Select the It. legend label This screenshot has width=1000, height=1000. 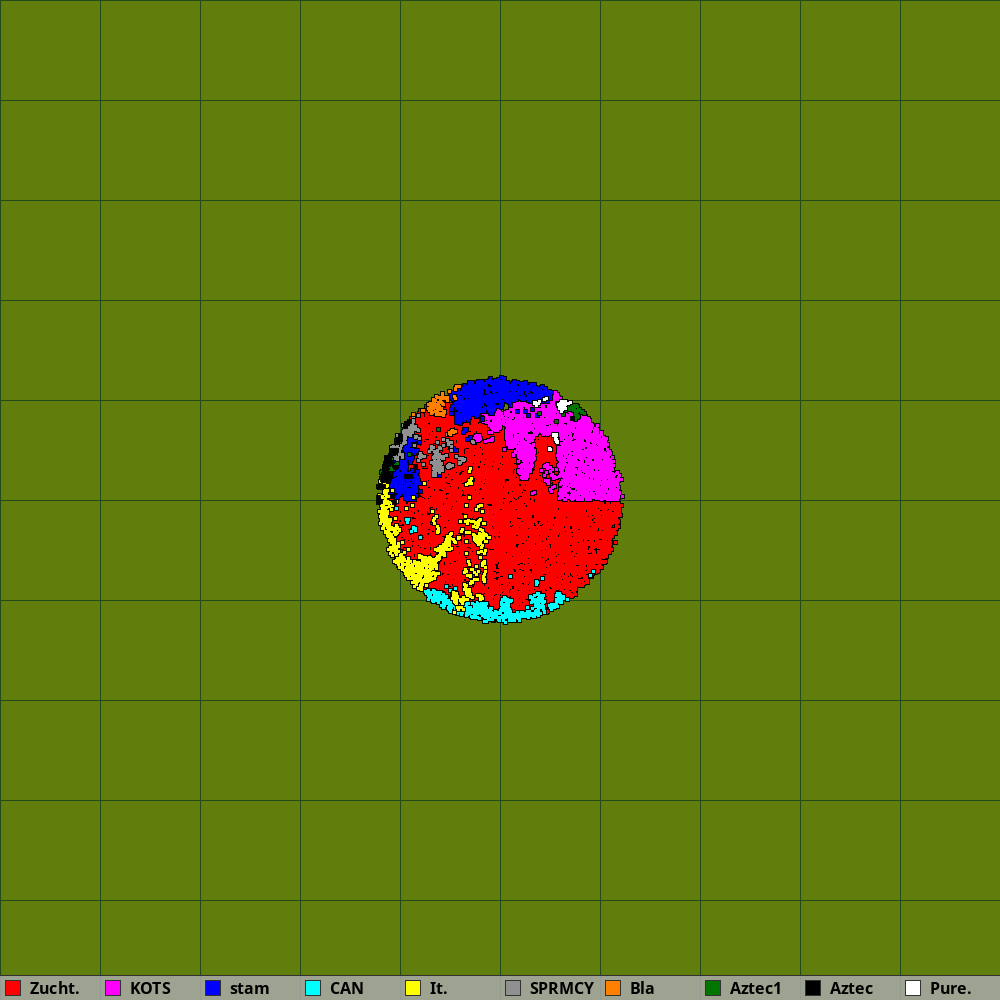coord(438,989)
